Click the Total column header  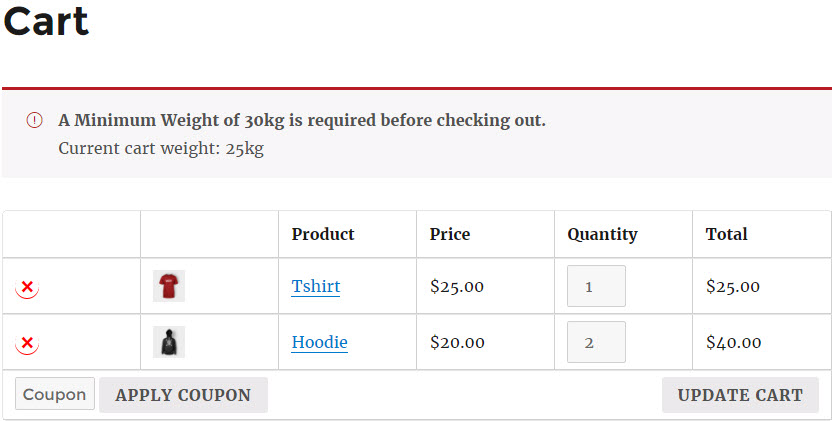point(726,234)
